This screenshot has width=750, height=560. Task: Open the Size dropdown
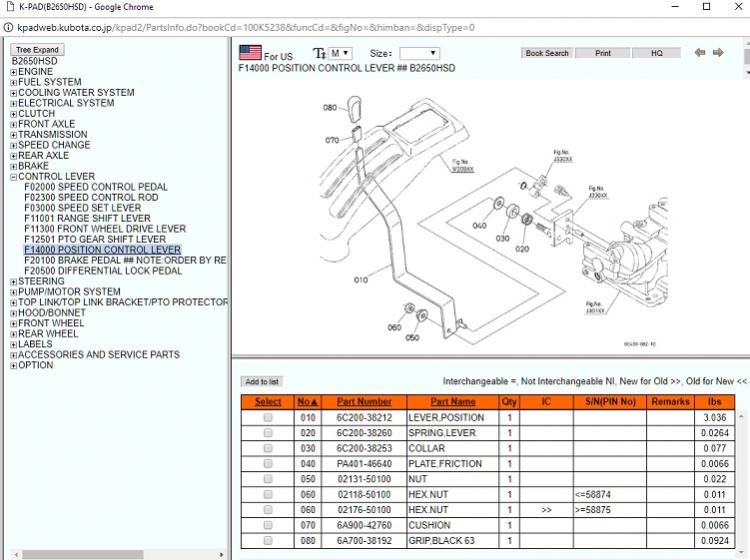[x=419, y=53]
